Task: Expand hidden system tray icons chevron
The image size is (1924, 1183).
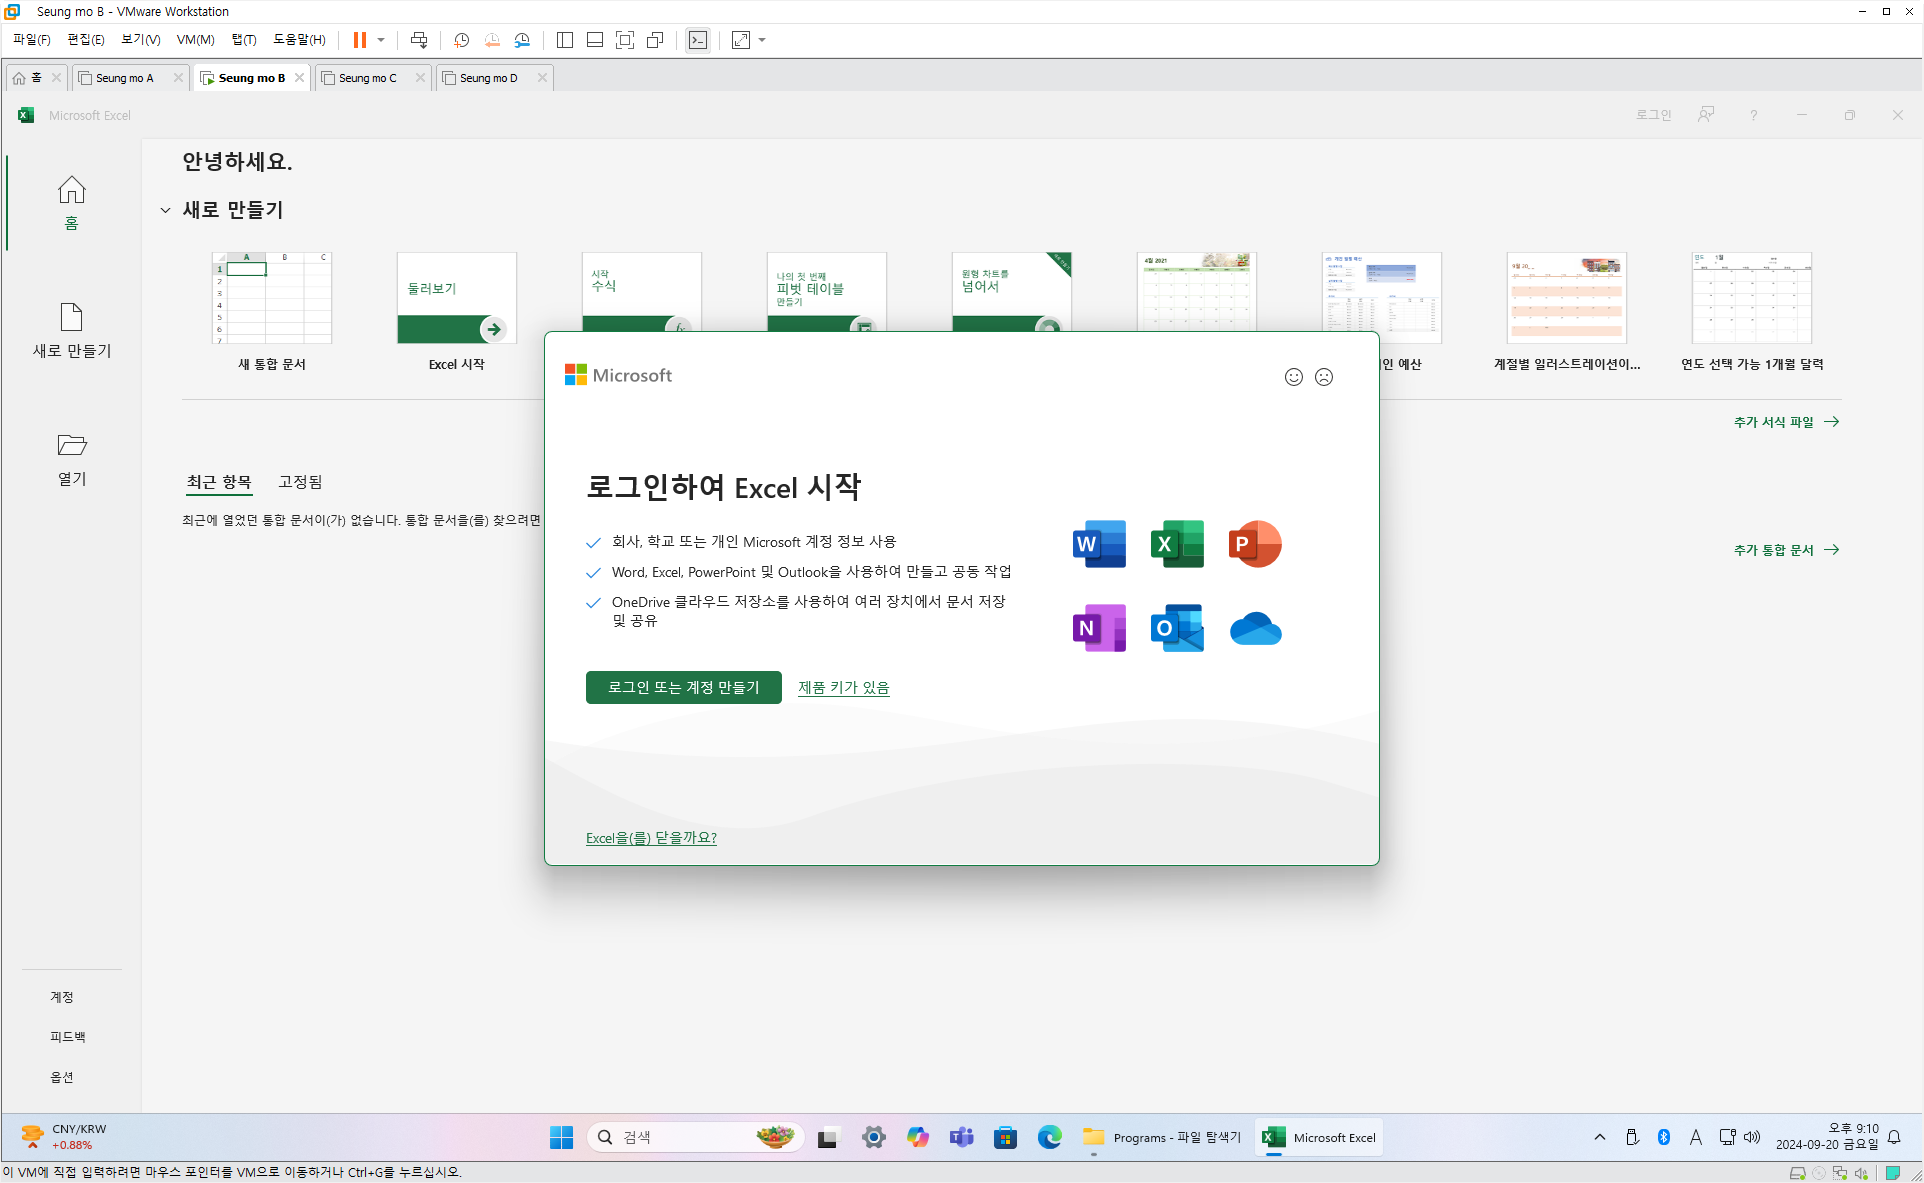Action: (1600, 1137)
